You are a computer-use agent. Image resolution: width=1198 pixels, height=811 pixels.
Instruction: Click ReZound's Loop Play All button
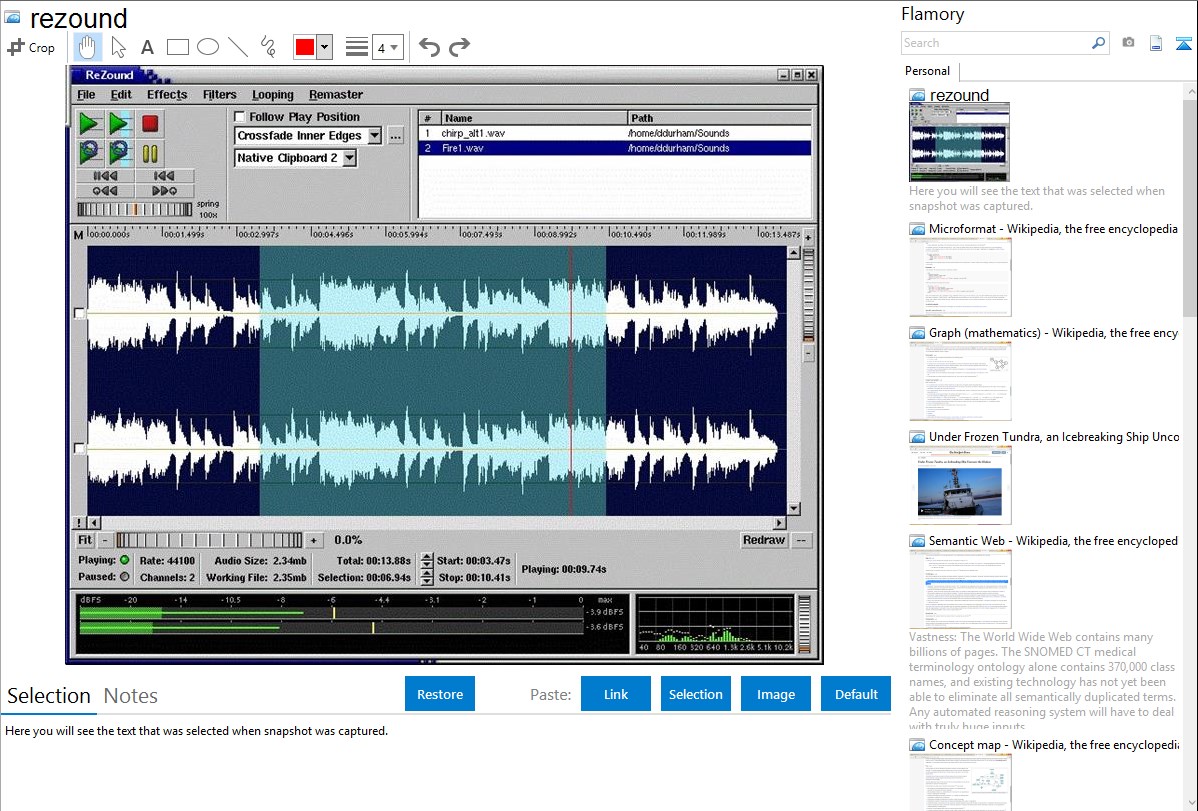pyautogui.click(x=89, y=152)
